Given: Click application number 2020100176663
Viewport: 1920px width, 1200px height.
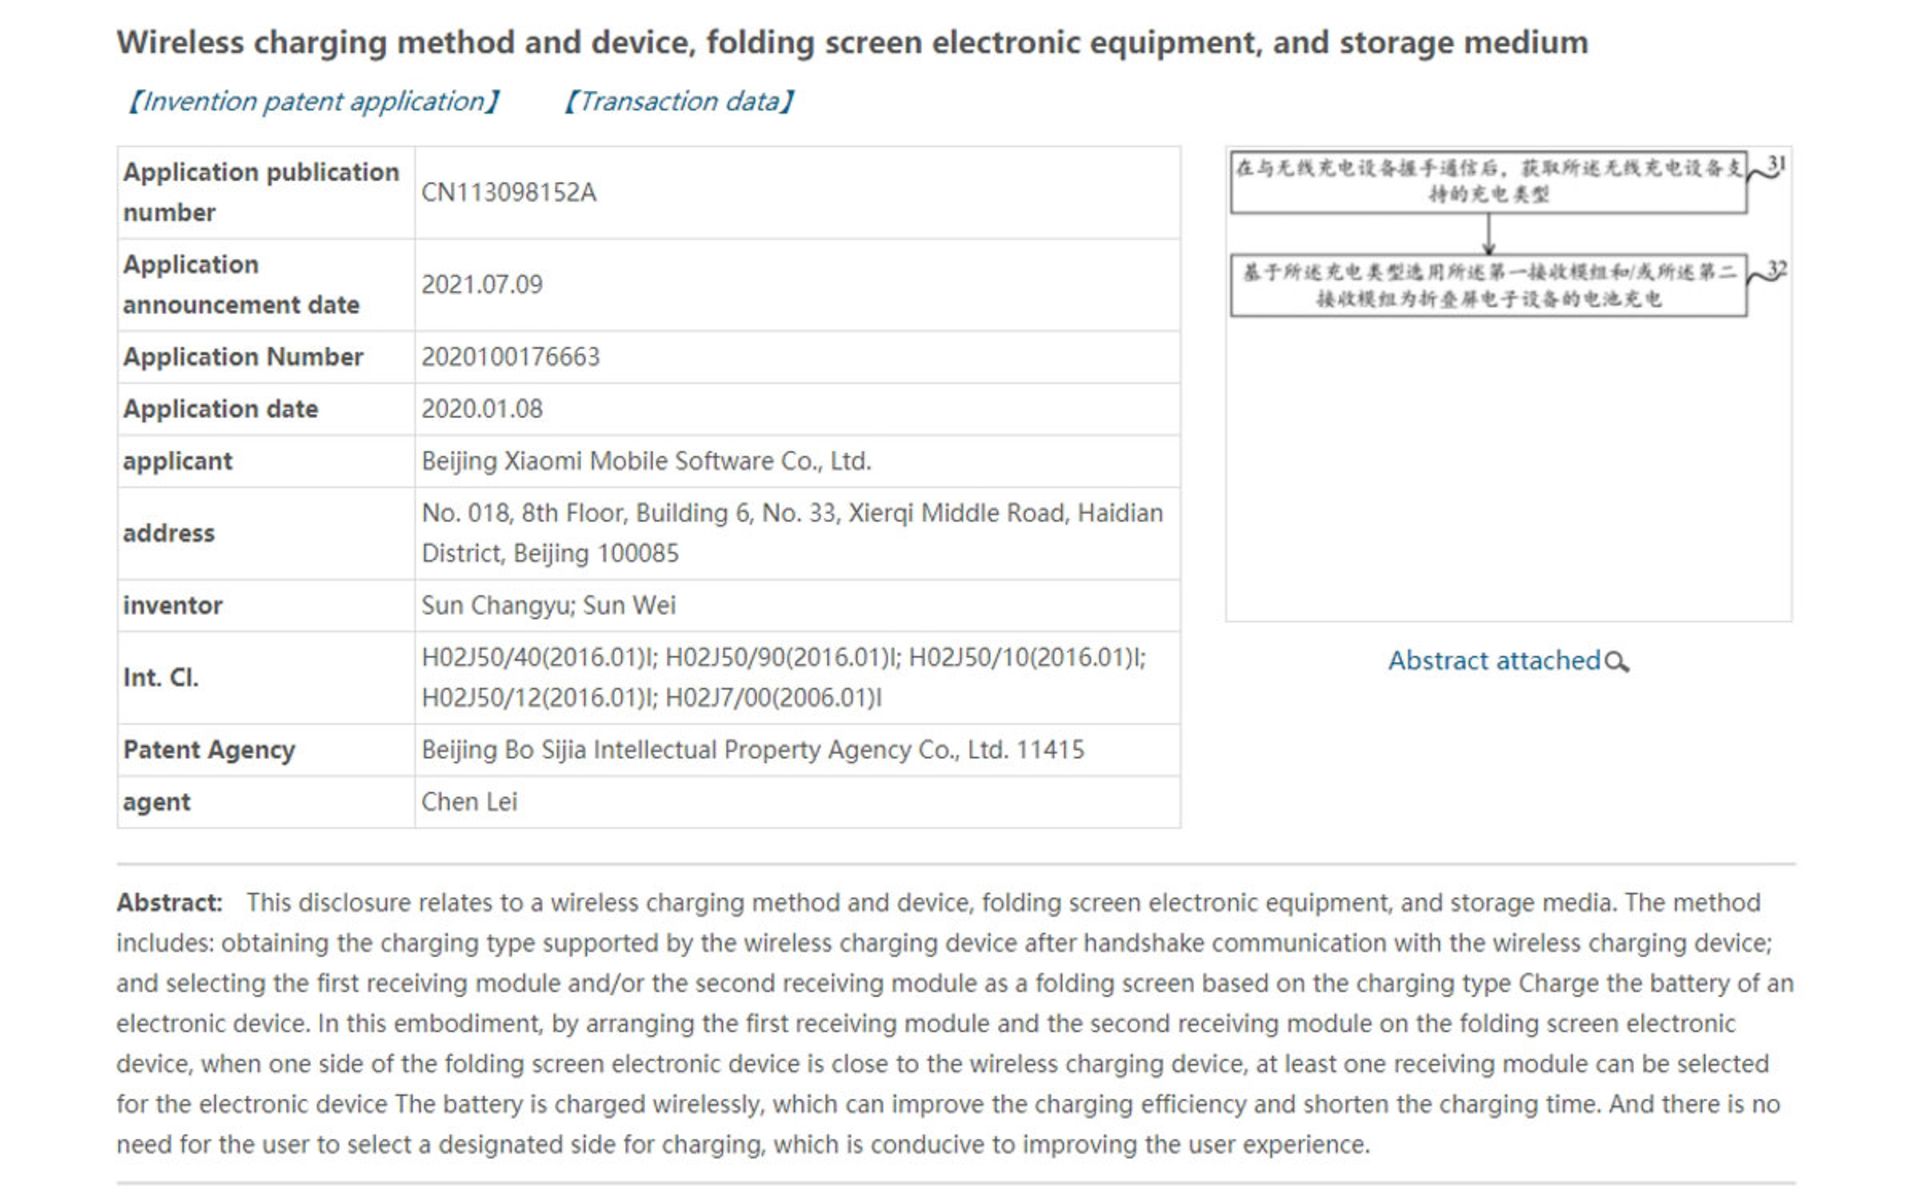Looking at the screenshot, I should (x=511, y=357).
